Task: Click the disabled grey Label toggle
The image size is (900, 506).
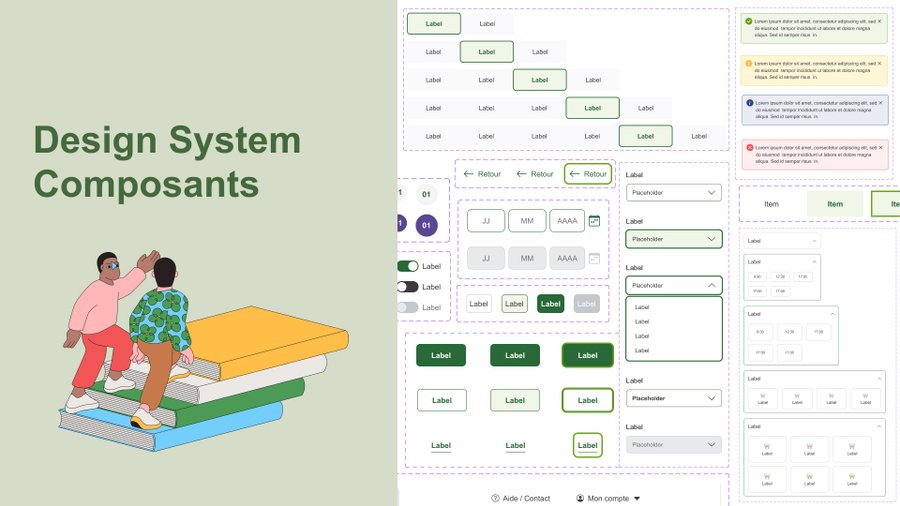Action: [x=408, y=307]
